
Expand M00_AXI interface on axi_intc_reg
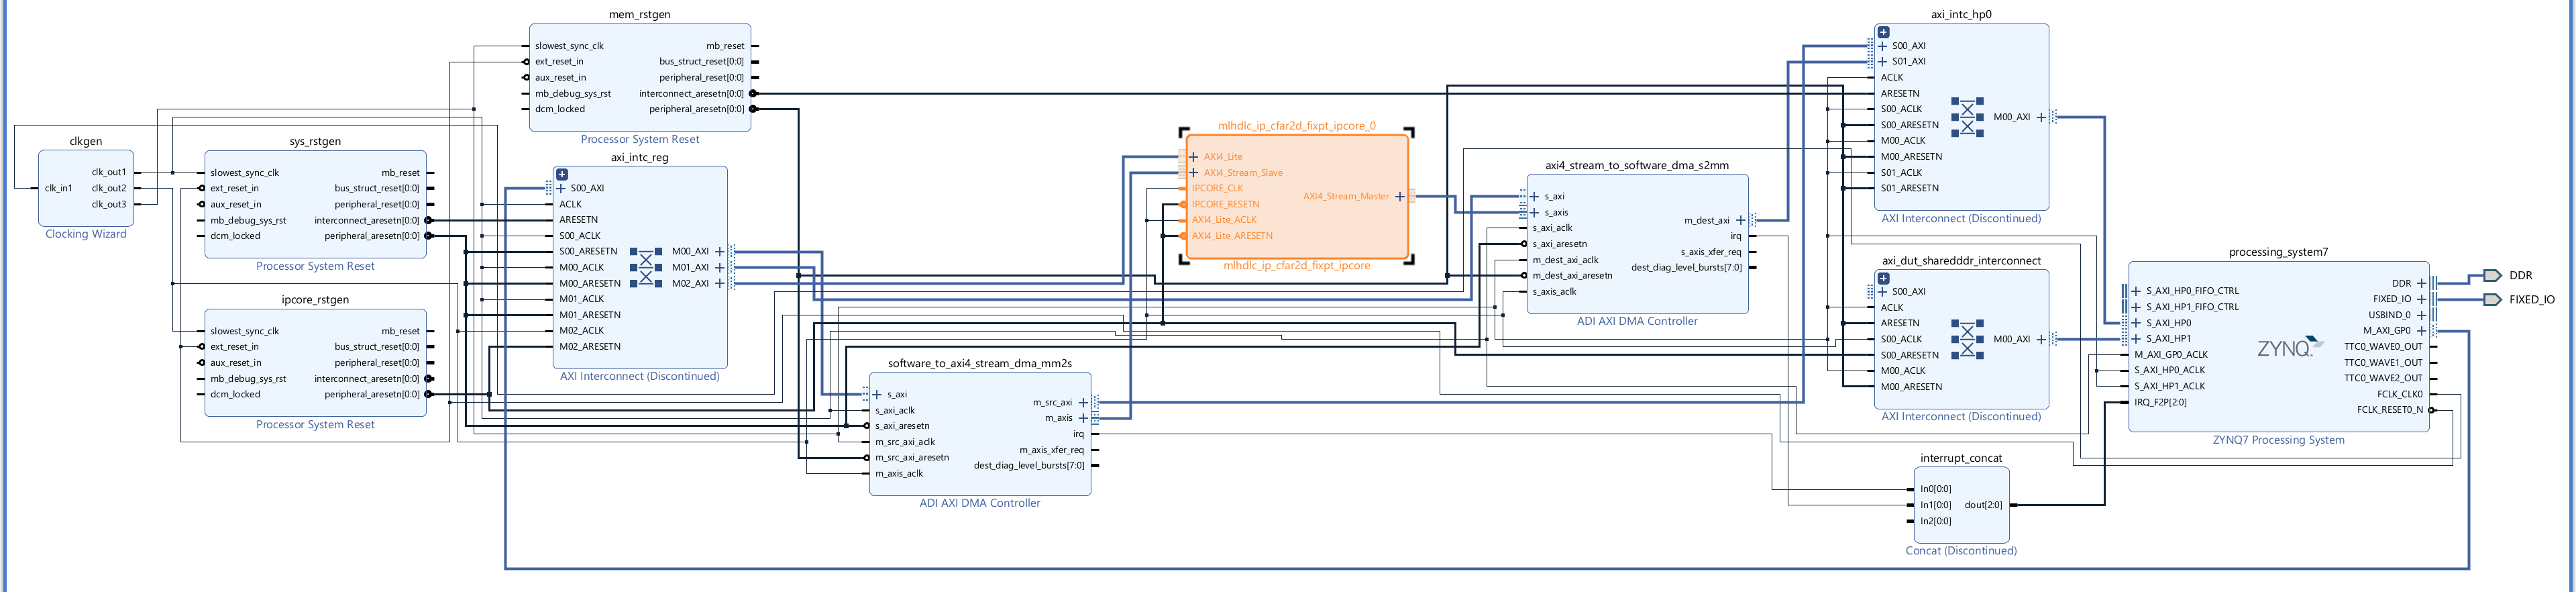click(x=719, y=252)
